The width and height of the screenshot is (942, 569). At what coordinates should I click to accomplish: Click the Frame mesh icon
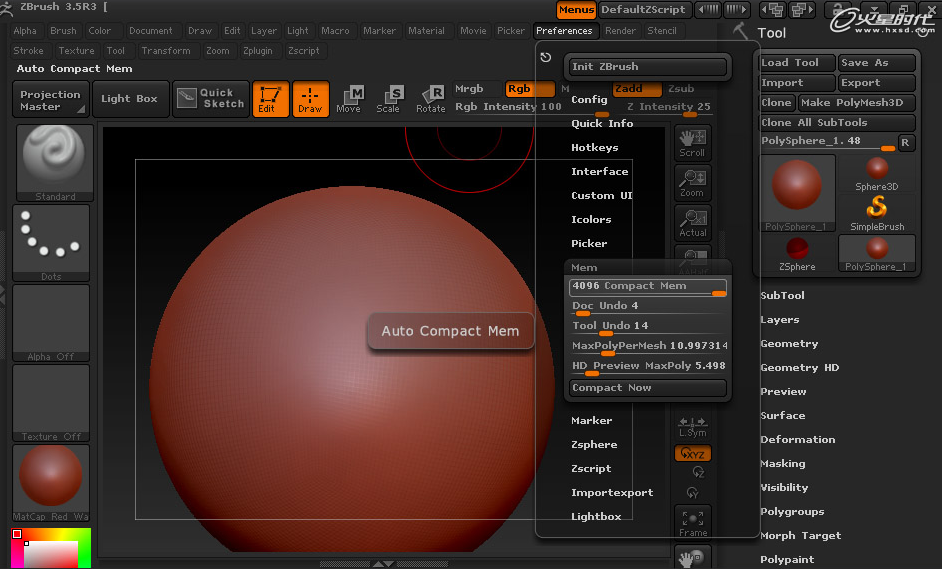(693, 522)
